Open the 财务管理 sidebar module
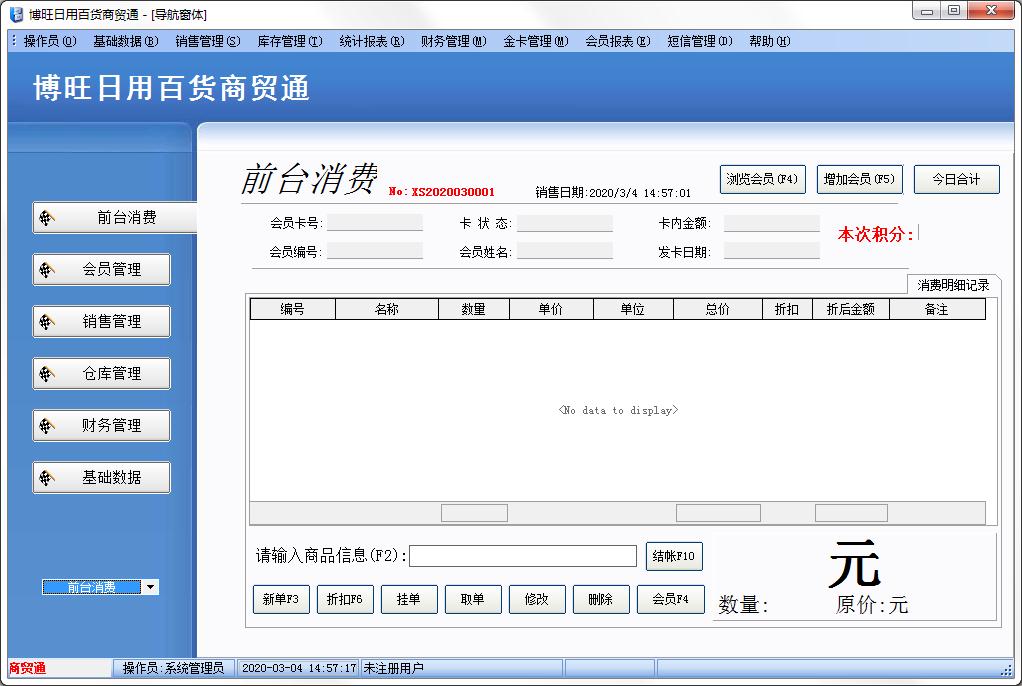Viewport: 1022px width, 686px height. coord(102,426)
